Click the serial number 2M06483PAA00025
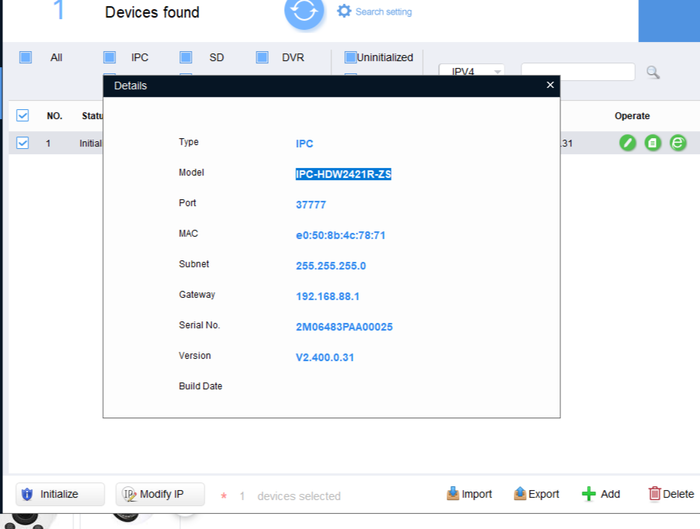700x529 pixels. pos(344,327)
